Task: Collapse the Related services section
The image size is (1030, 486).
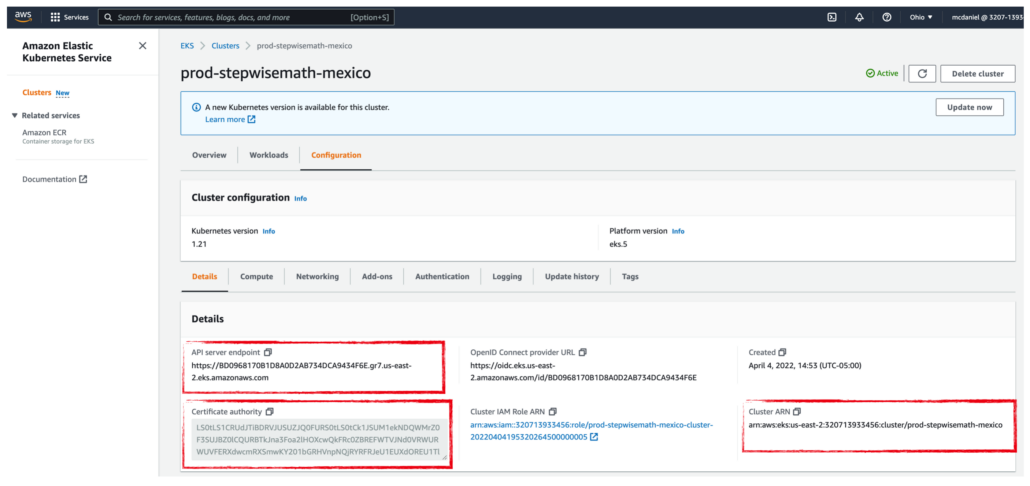Action: (14, 116)
